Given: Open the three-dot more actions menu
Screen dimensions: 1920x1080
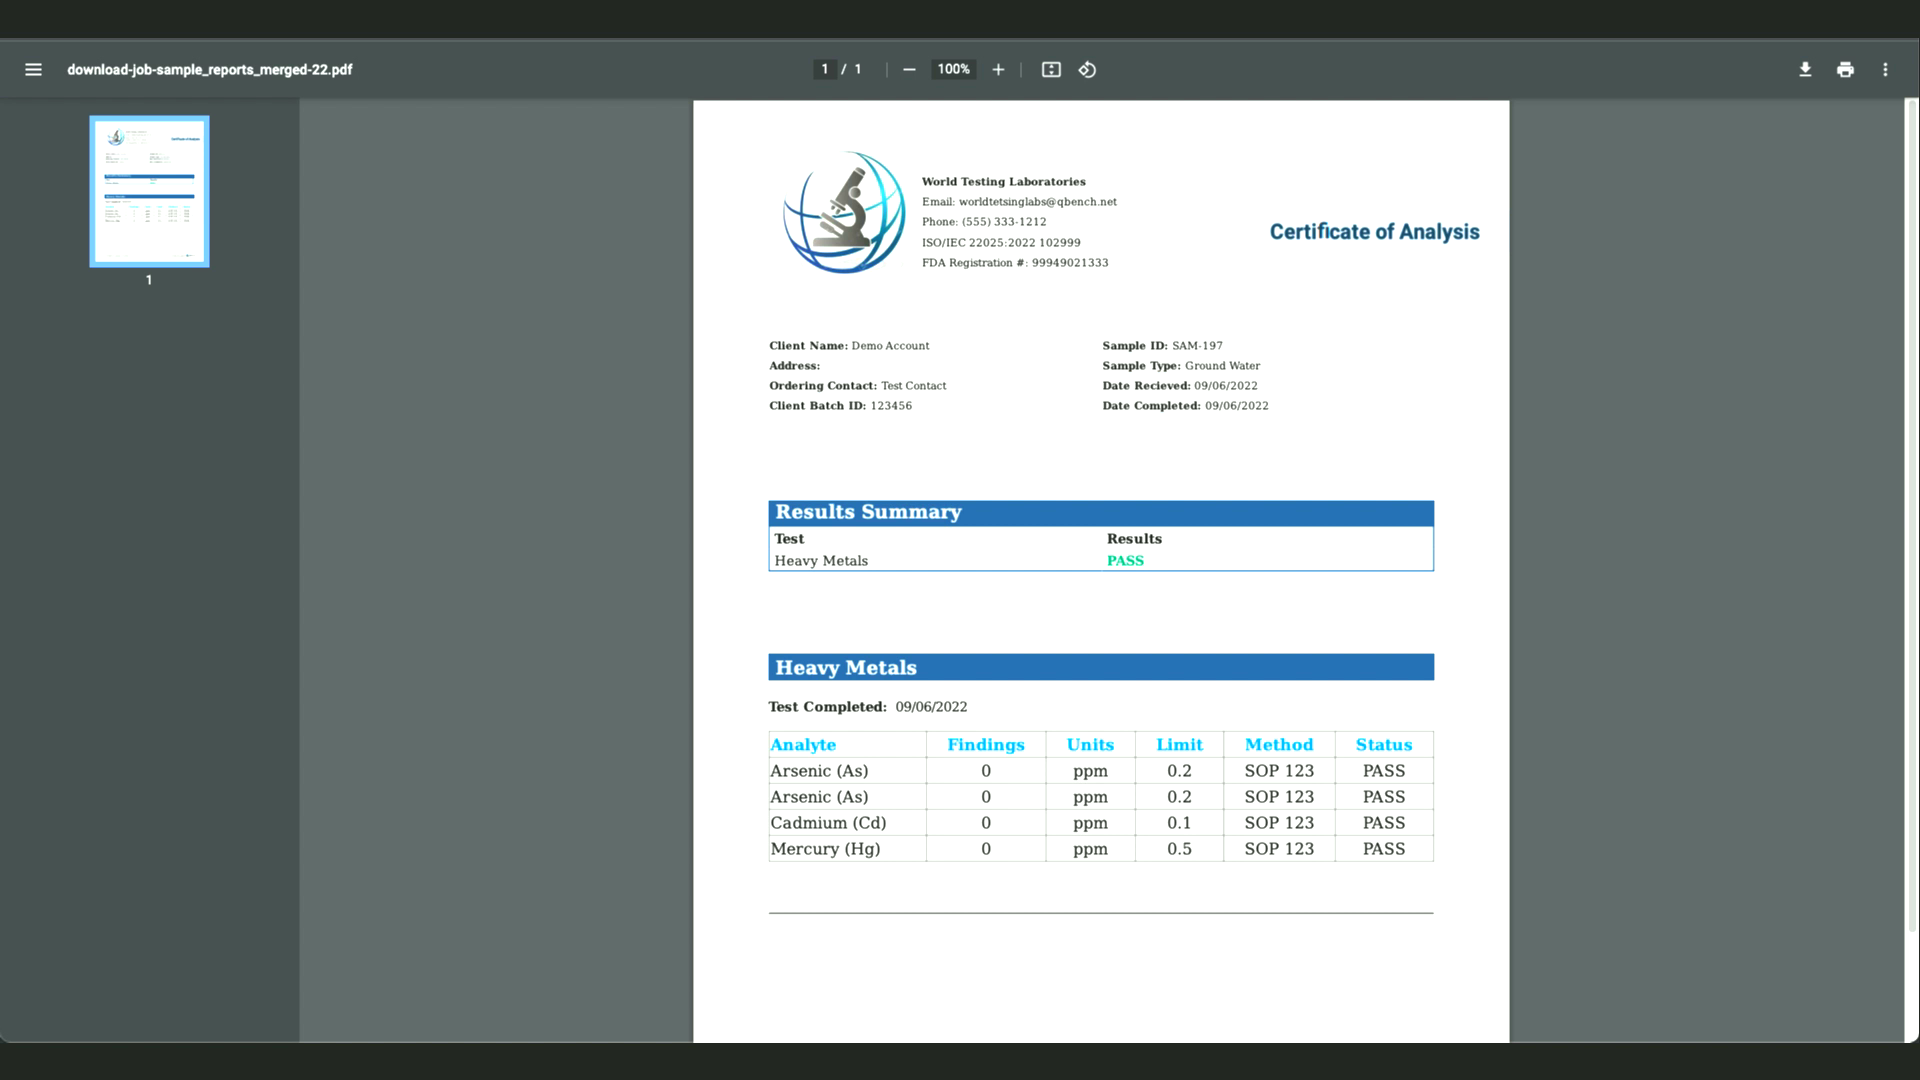Looking at the screenshot, I should [1885, 69].
